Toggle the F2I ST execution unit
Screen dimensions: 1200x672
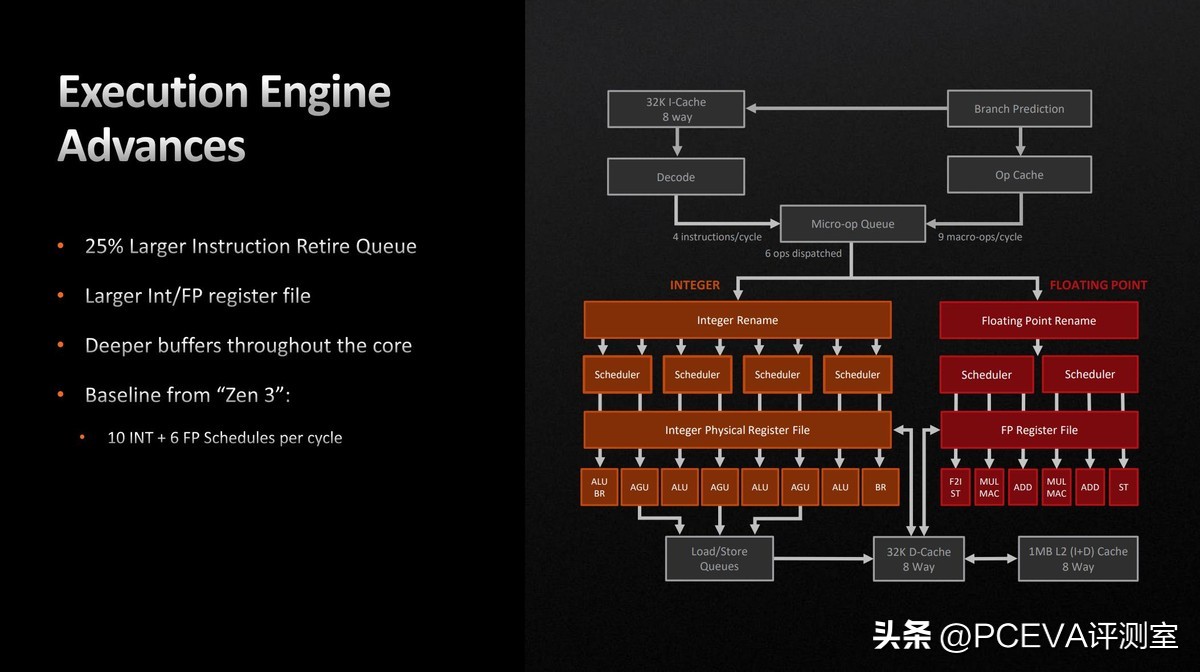954,487
